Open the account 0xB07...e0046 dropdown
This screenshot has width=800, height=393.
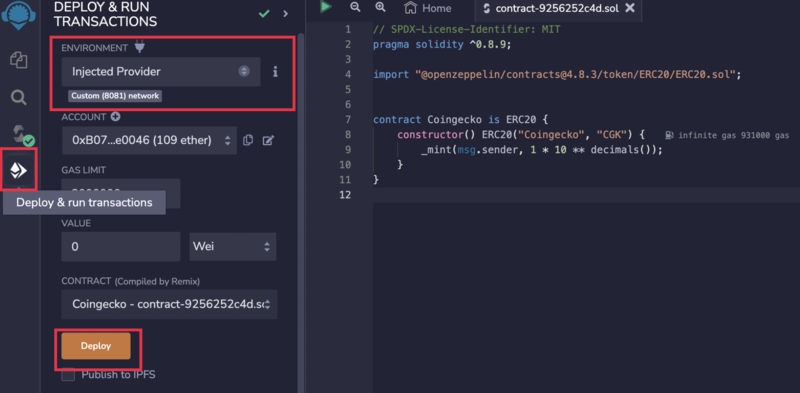point(149,140)
